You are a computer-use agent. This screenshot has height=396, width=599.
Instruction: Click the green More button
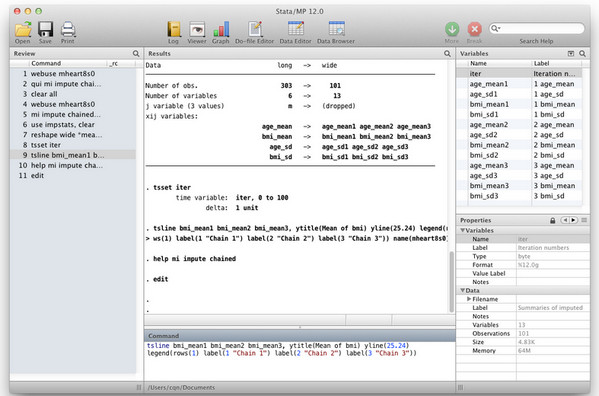click(452, 29)
